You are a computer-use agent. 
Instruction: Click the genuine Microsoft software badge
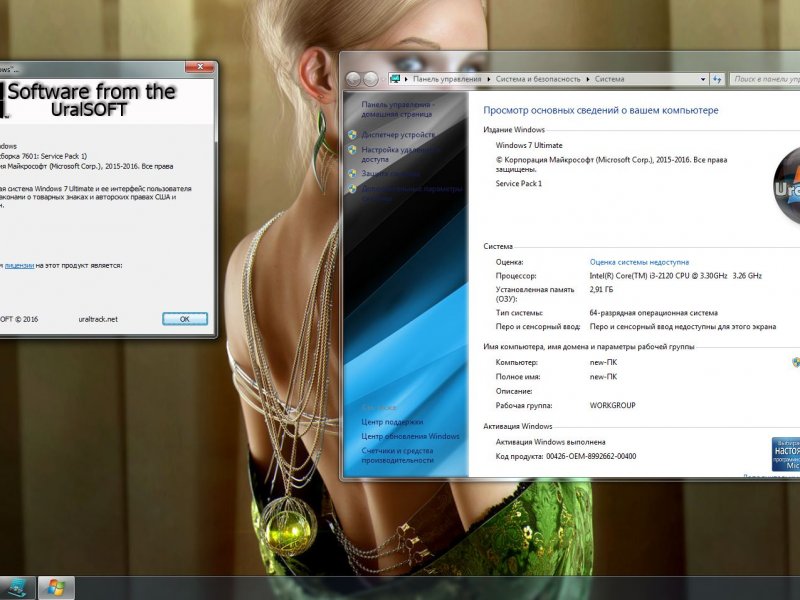(786, 454)
